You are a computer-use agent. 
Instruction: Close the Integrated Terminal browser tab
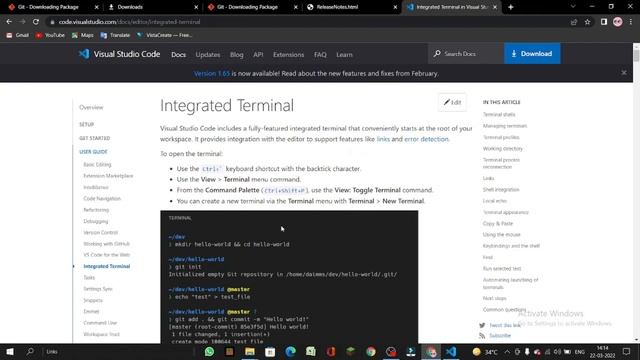coord(495,7)
